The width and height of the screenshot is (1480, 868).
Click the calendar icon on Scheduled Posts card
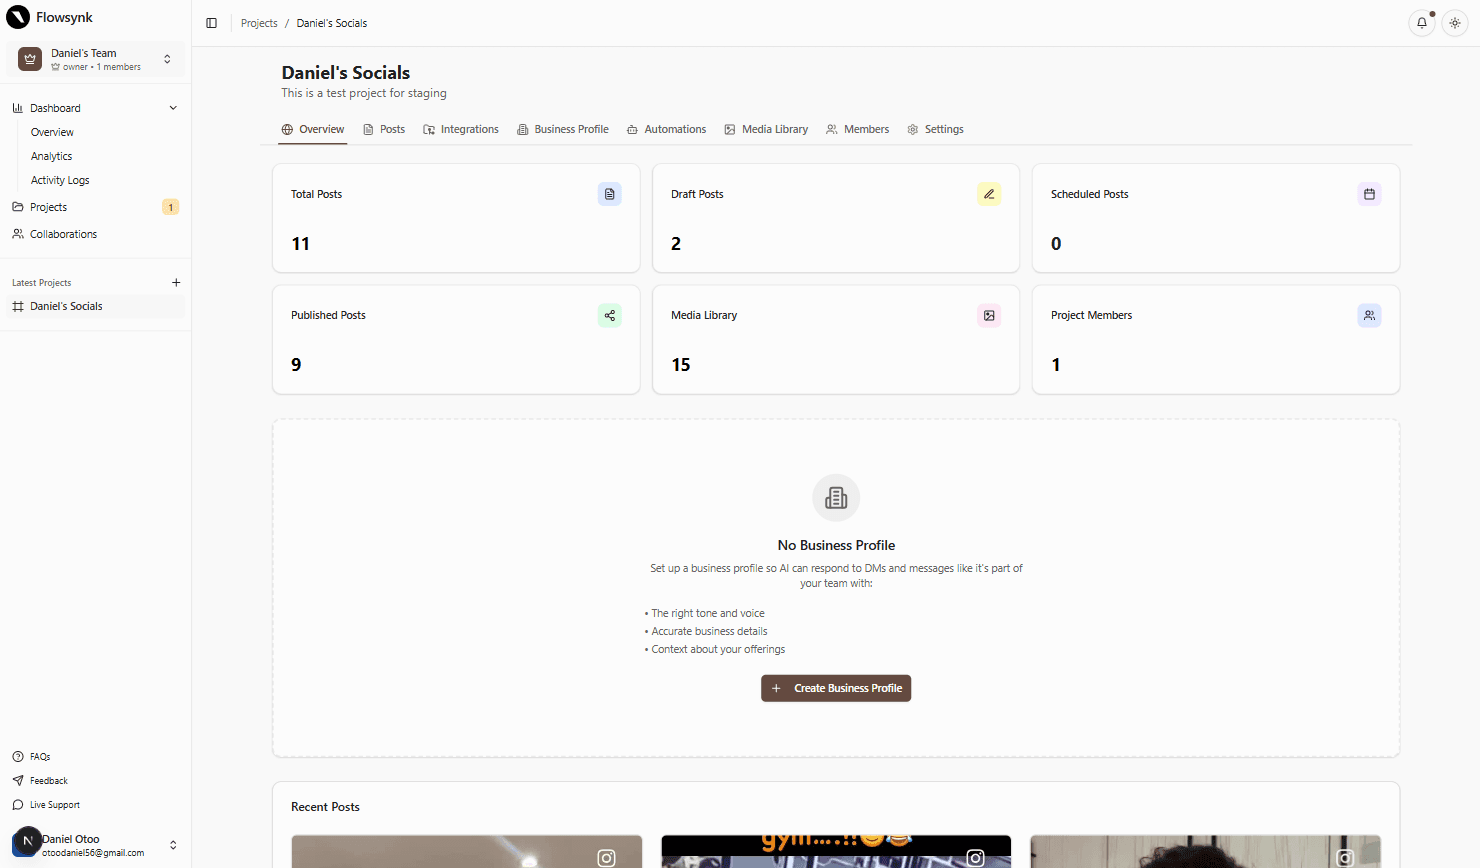1369,193
